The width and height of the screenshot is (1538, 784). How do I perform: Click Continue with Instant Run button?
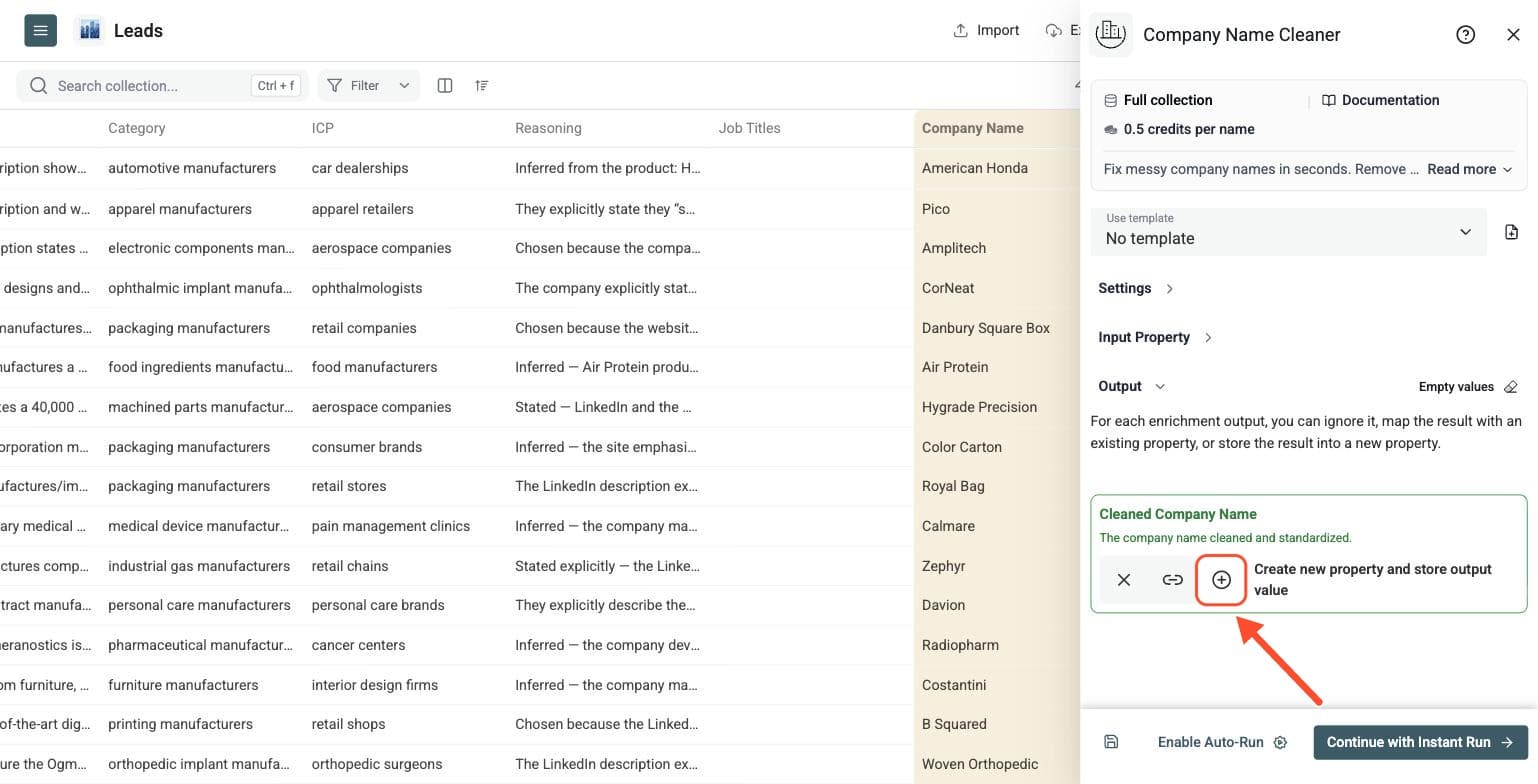[1421, 743]
